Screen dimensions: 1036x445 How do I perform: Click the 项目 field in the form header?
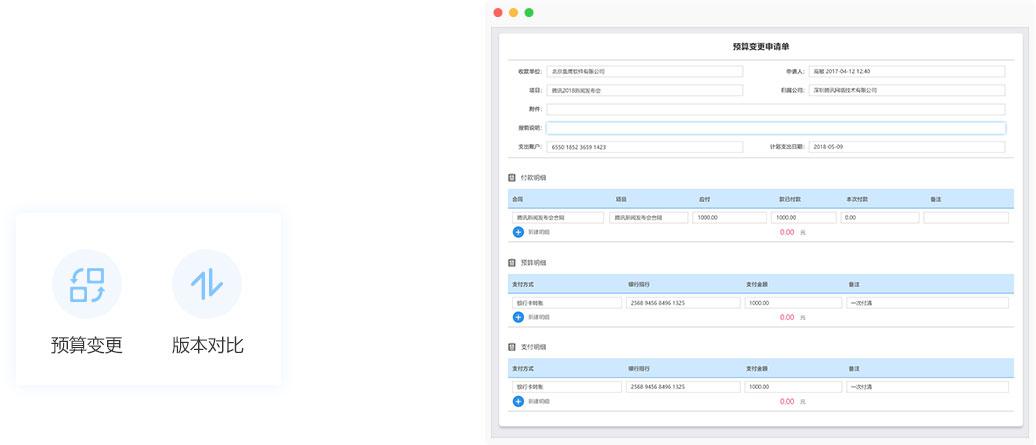click(644, 90)
